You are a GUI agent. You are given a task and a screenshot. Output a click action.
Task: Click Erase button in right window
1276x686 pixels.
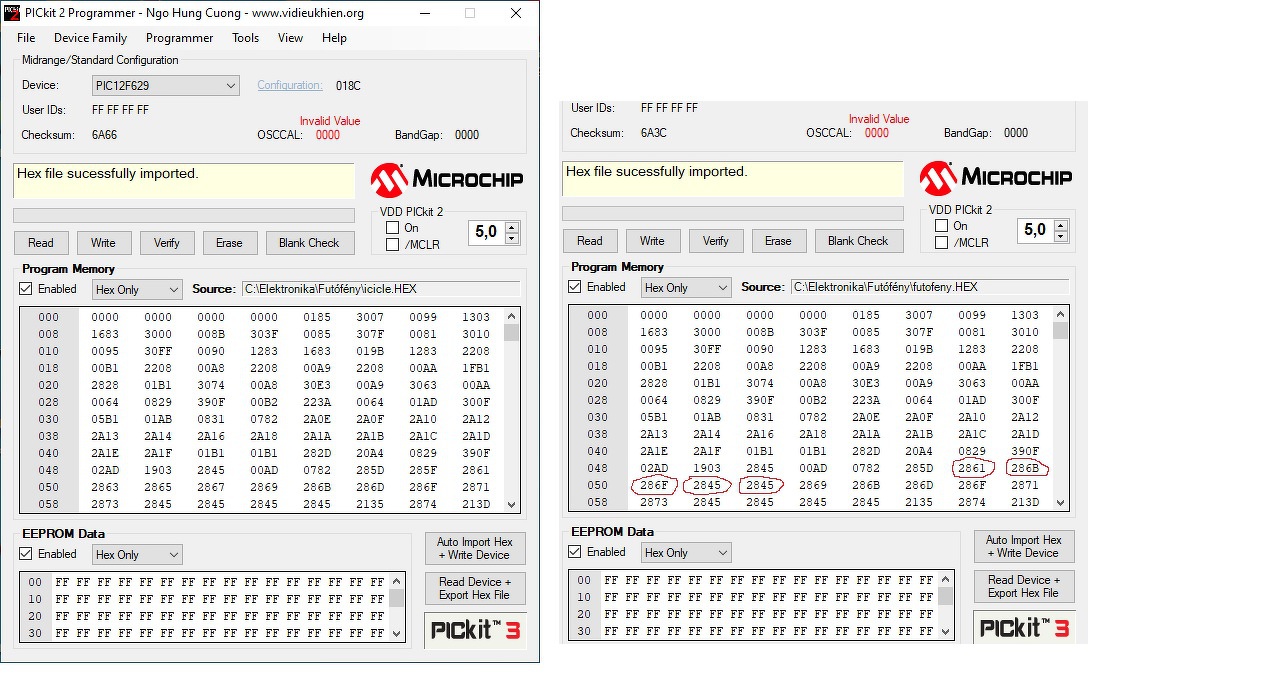[x=778, y=241]
